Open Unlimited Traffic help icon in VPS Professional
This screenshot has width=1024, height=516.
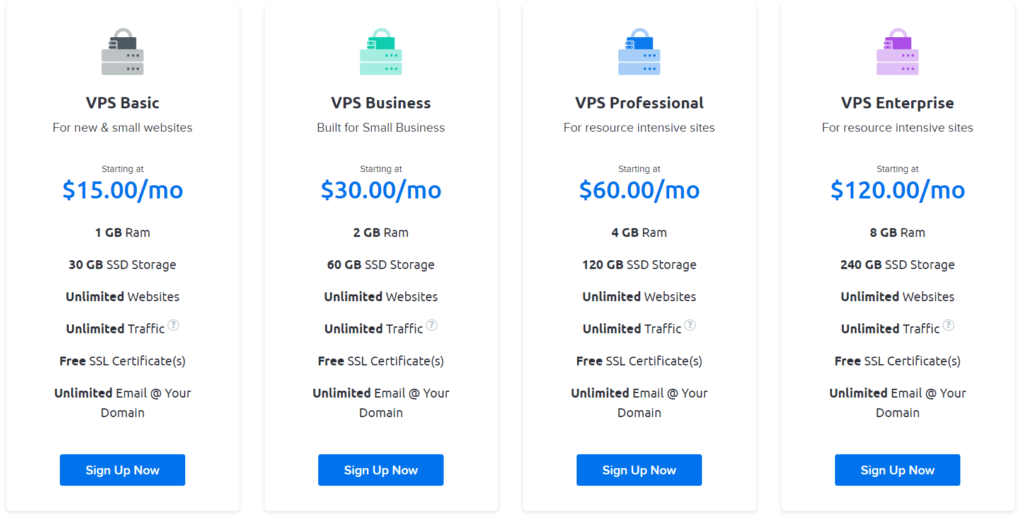[x=690, y=325]
